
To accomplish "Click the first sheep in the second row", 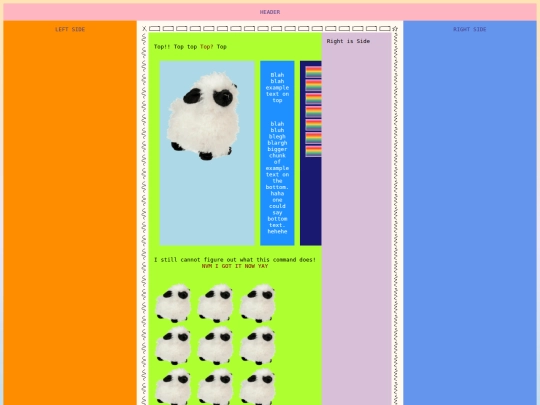I will click(173, 345).
